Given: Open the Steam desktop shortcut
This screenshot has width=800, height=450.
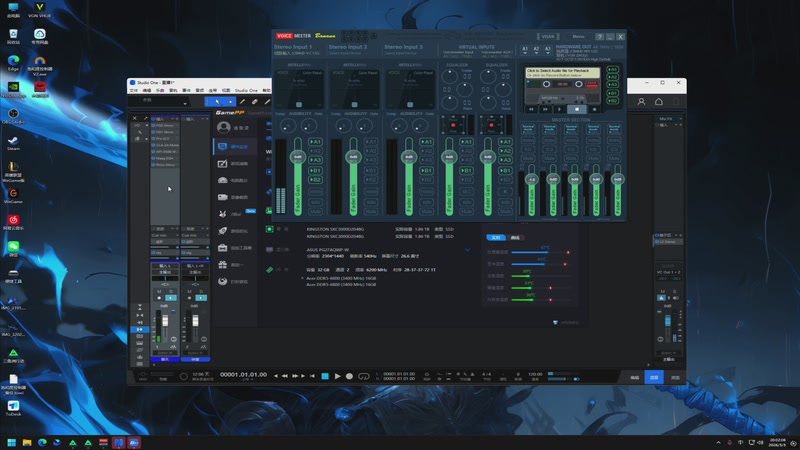Looking at the screenshot, I should [13, 143].
